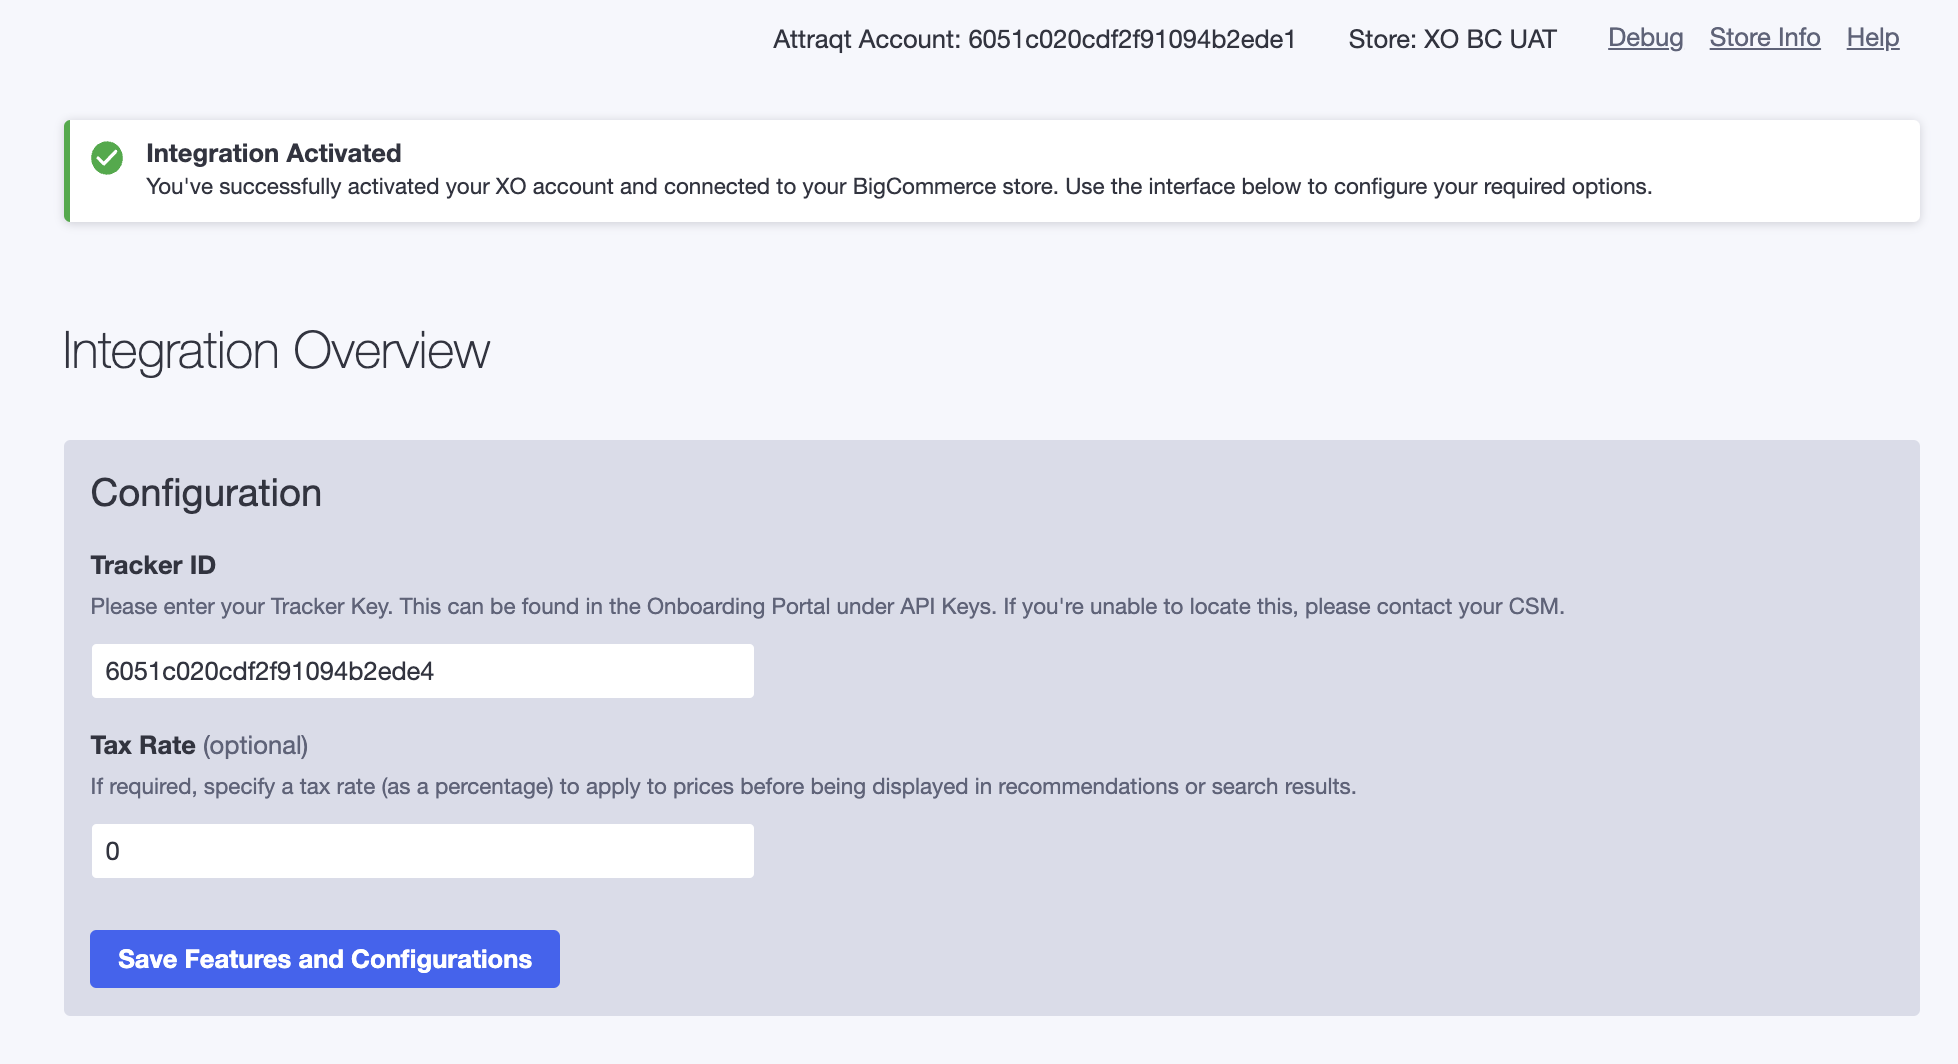Focus the Tax Rate input field
Screen dimensions: 1958x1064
422,851
